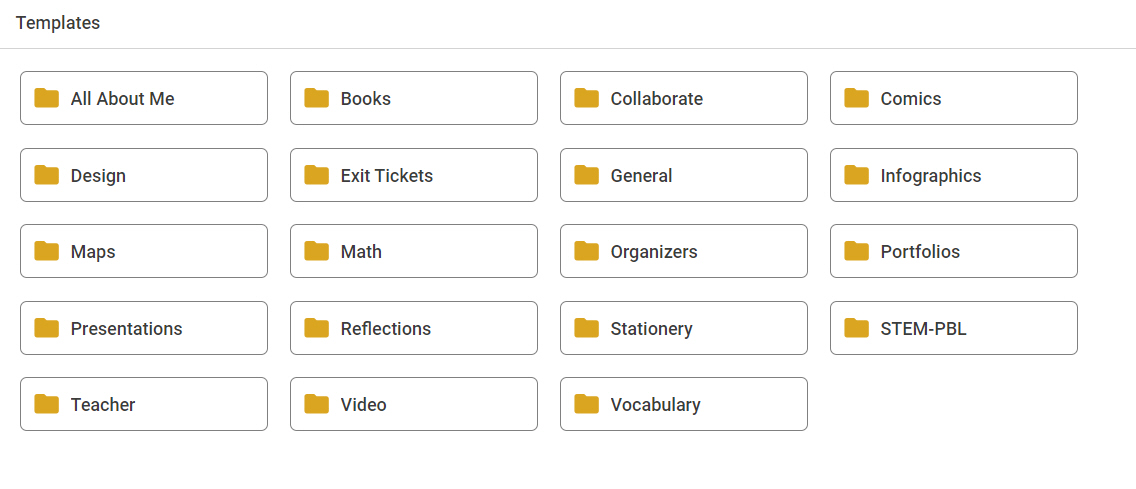
Task: Open the All About Me templates folder
Action: click(x=144, y=98)
